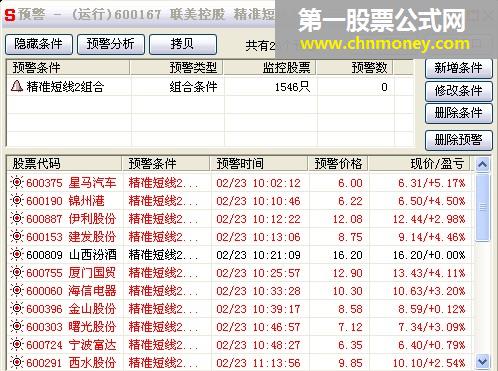Click the alert list scrollbar thumb
The height and width of the screenshot is (371, 498).
482,207
